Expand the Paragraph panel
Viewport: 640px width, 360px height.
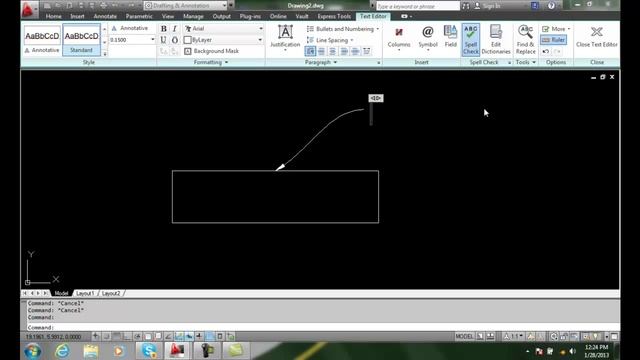click(321, 62)
